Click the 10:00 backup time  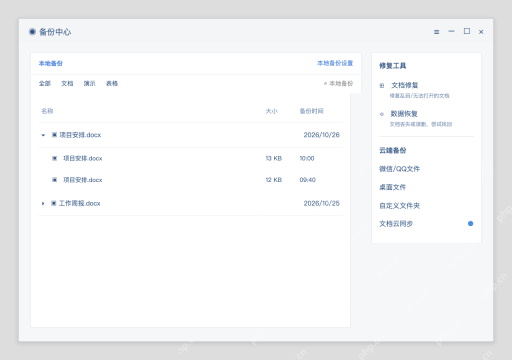[x=307, y=158]
